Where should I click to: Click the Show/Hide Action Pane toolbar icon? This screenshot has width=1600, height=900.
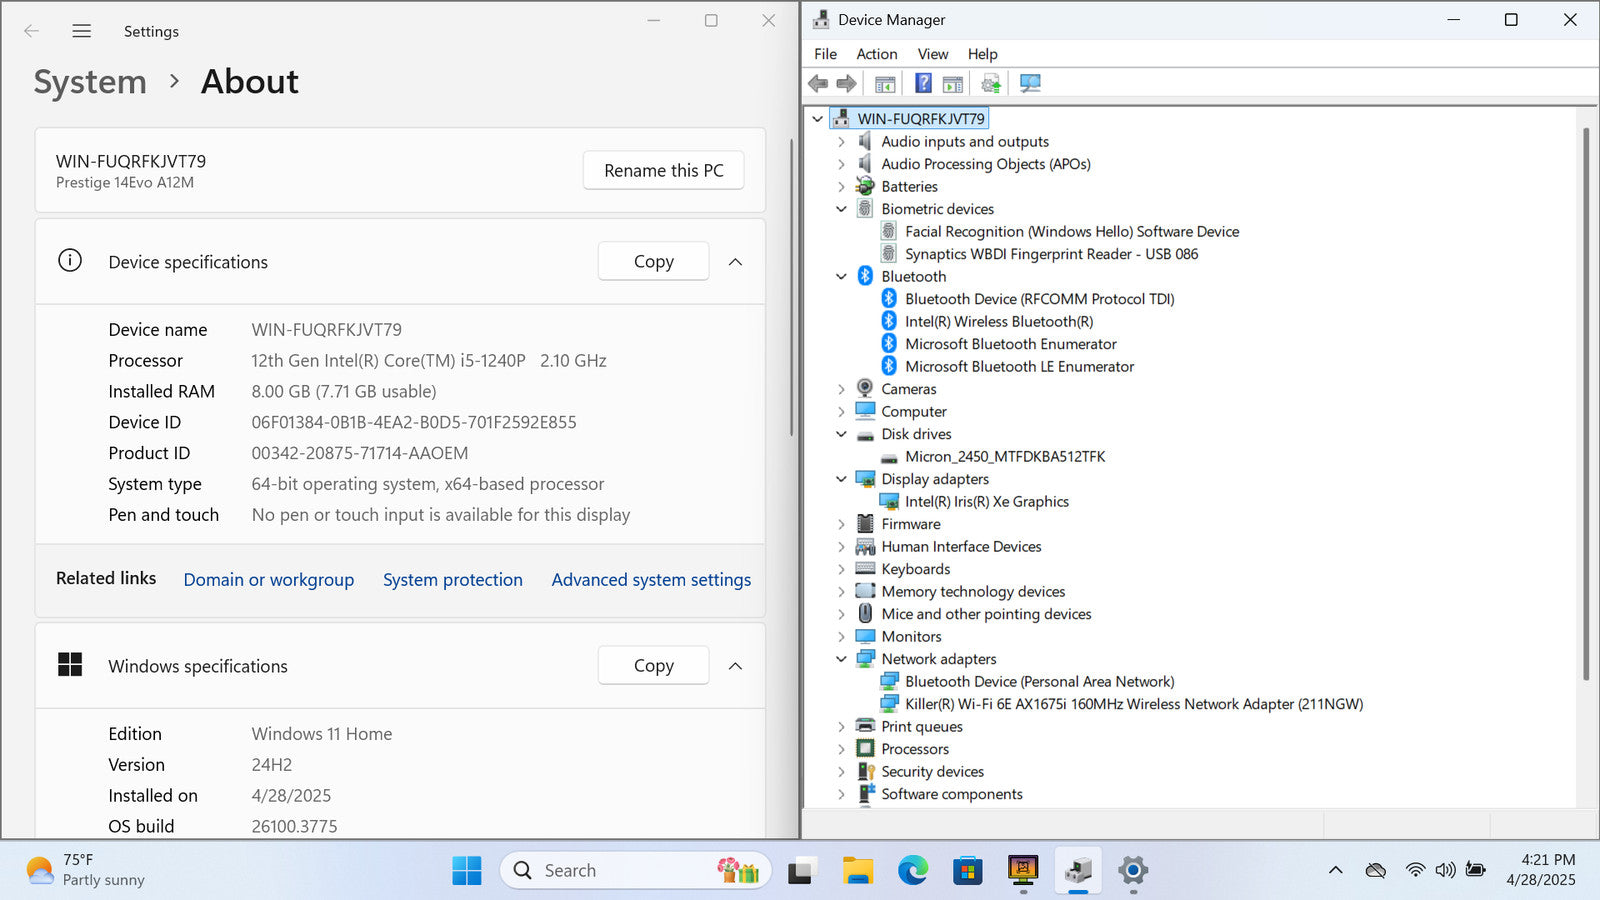(953, 83)
